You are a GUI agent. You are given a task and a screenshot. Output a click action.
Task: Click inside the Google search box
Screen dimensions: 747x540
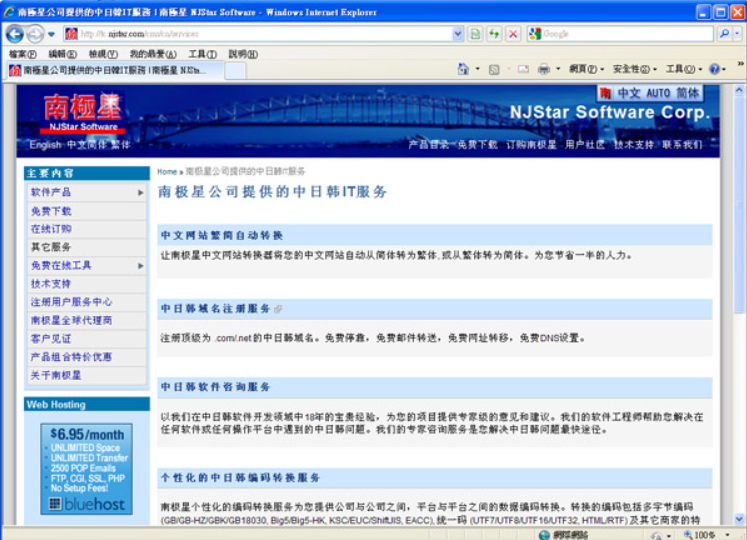click(x=627, y=34)
